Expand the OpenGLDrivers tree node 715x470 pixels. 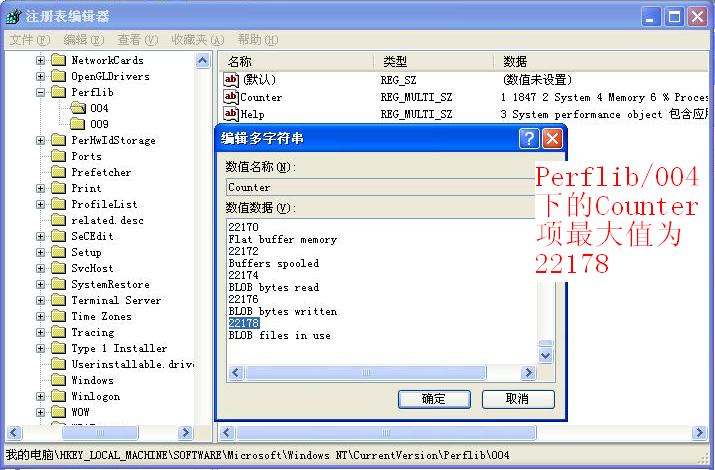41,76
